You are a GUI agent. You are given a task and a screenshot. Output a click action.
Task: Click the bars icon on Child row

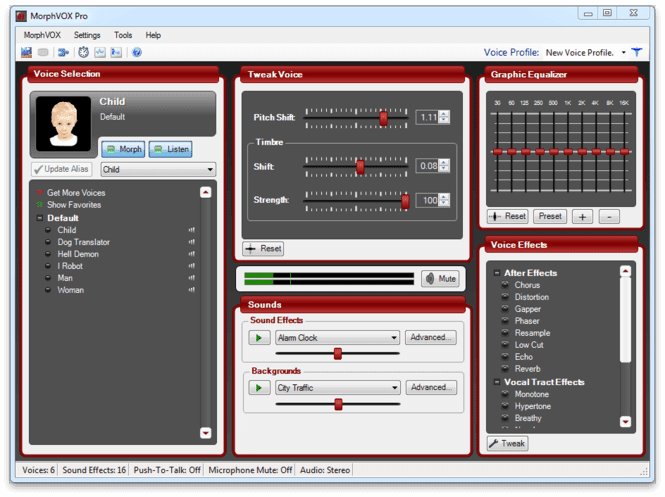(192, 230)
